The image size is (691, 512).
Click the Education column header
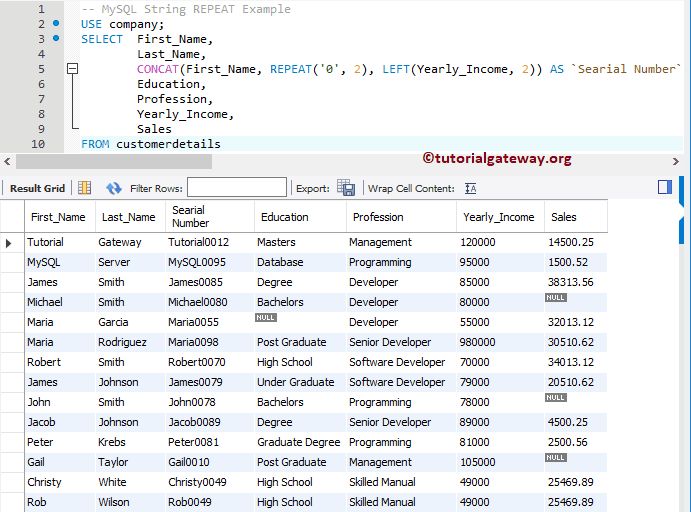[x=301, y=217]
